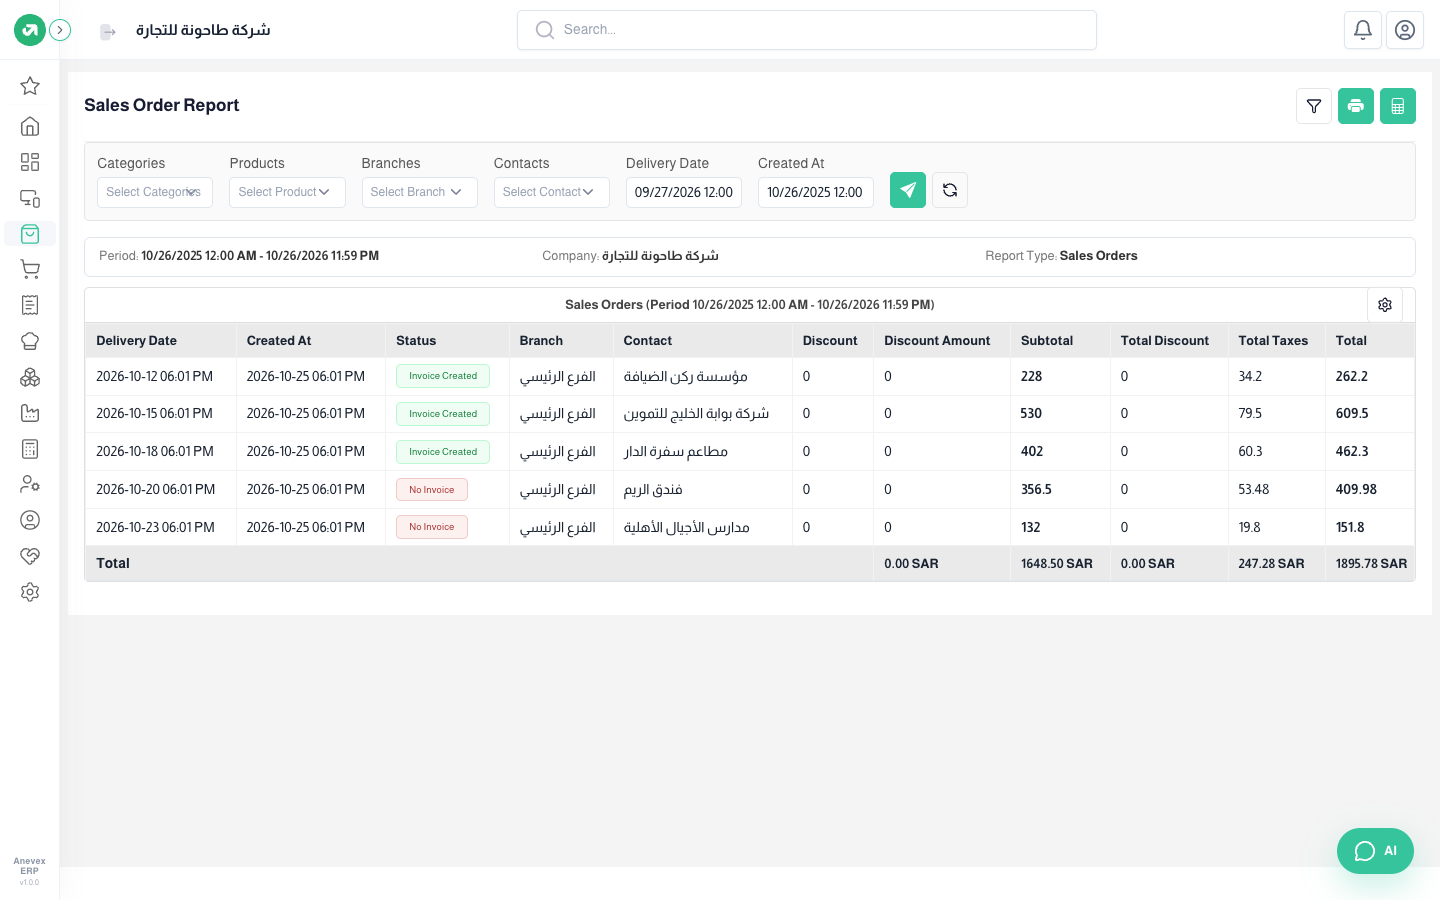Image resolution: width=1440 pixels, height=900 pixels.
Task: Click the Delivery Date input field
Action: pyautogui.click(x=684, y=192)
